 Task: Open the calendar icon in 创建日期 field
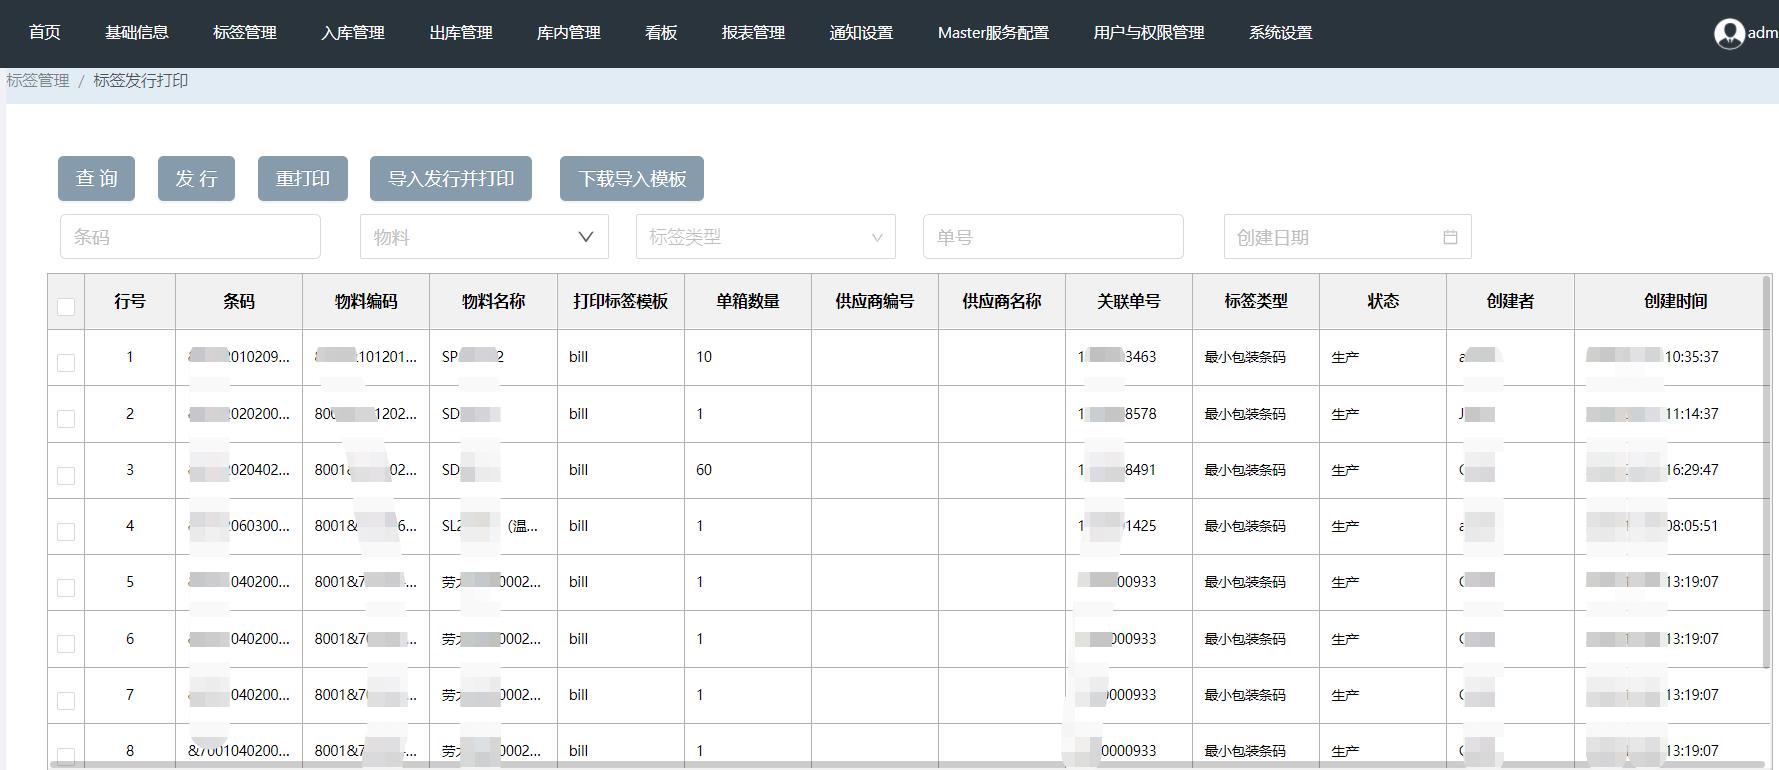tap(1450, 237)
